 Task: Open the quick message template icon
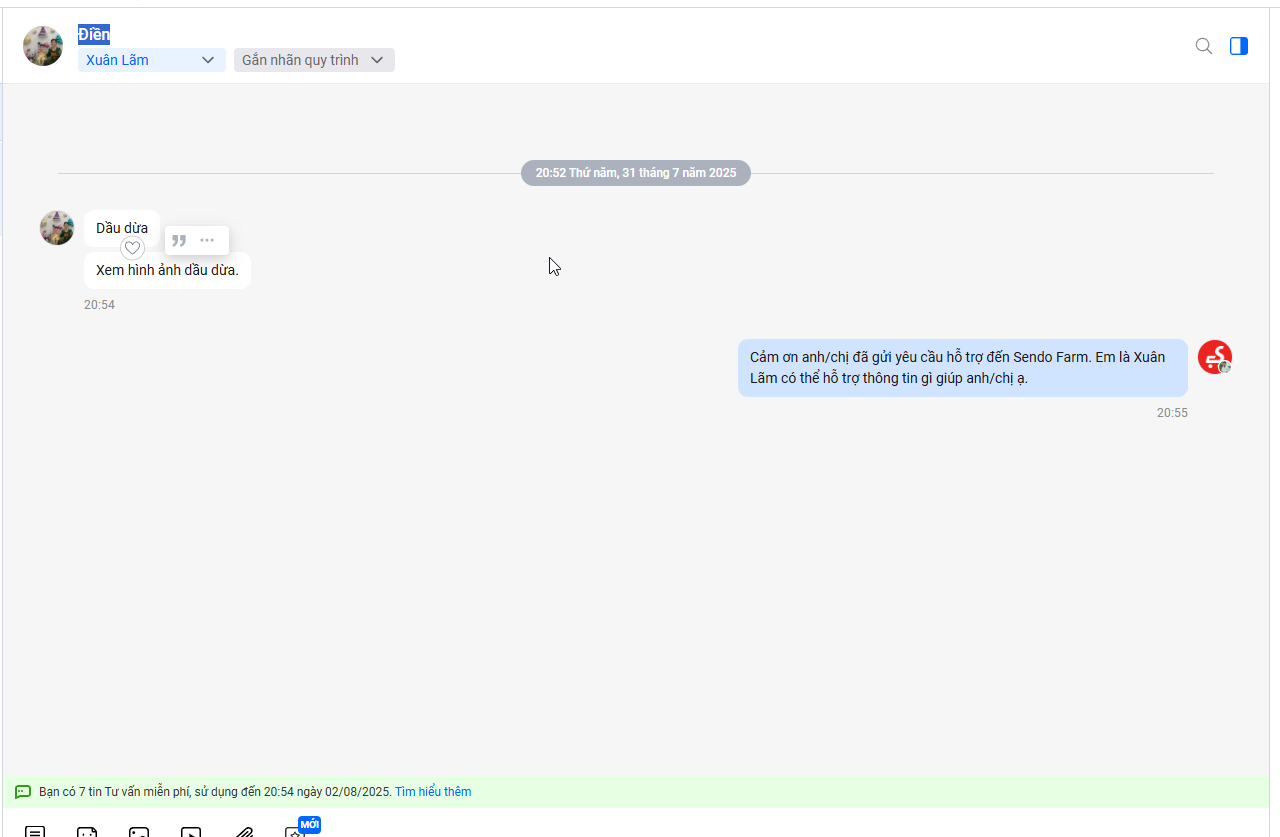click(x=35, y=832)
